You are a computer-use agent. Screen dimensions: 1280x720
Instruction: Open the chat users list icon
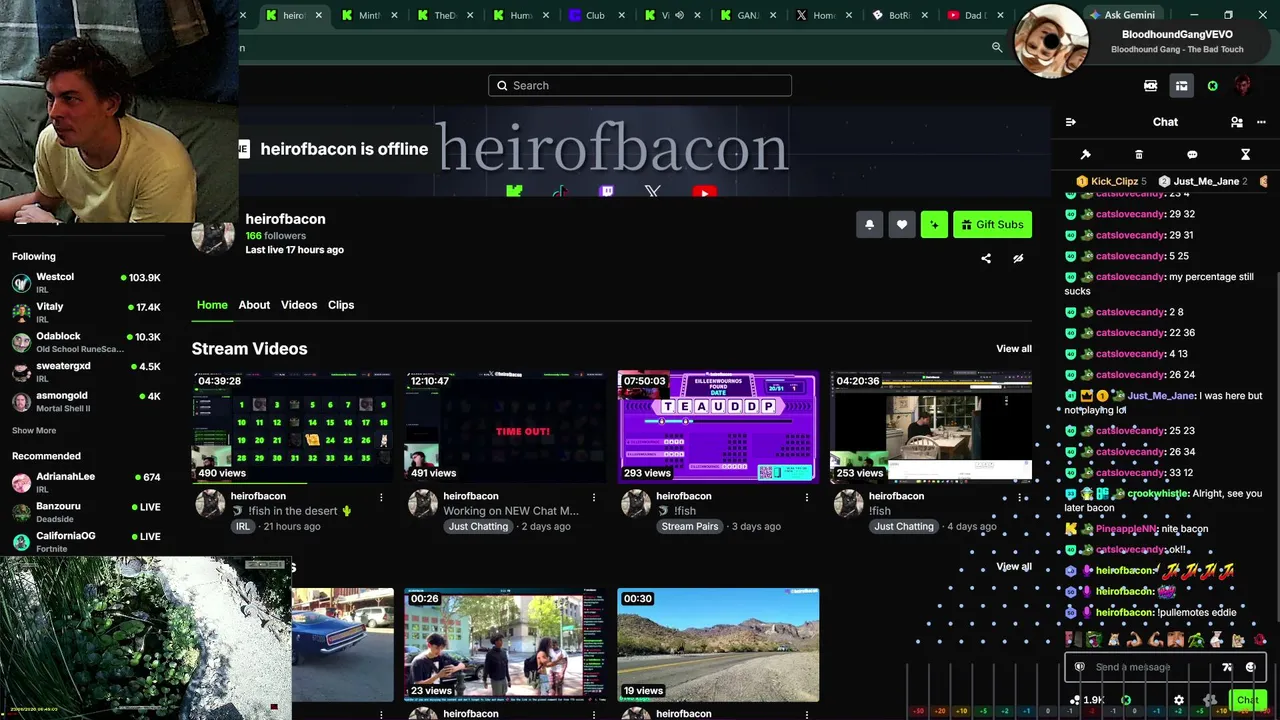pos(1237,122)
